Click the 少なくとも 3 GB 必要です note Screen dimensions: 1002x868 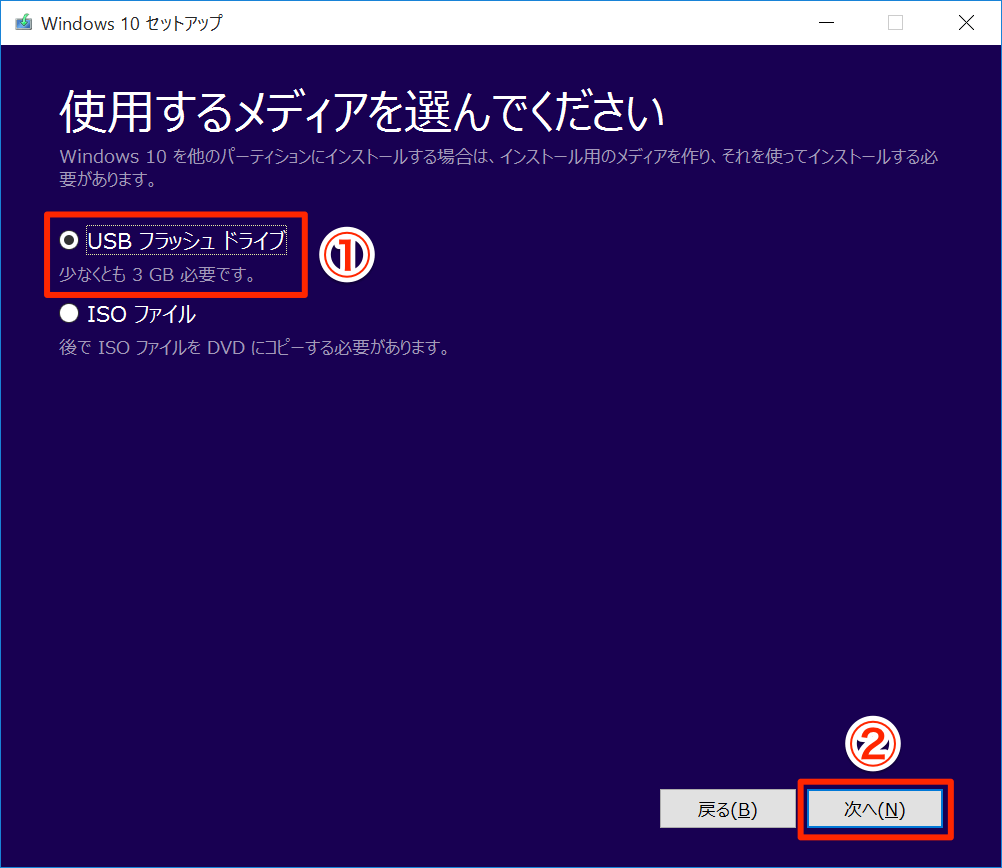(157, 274)
